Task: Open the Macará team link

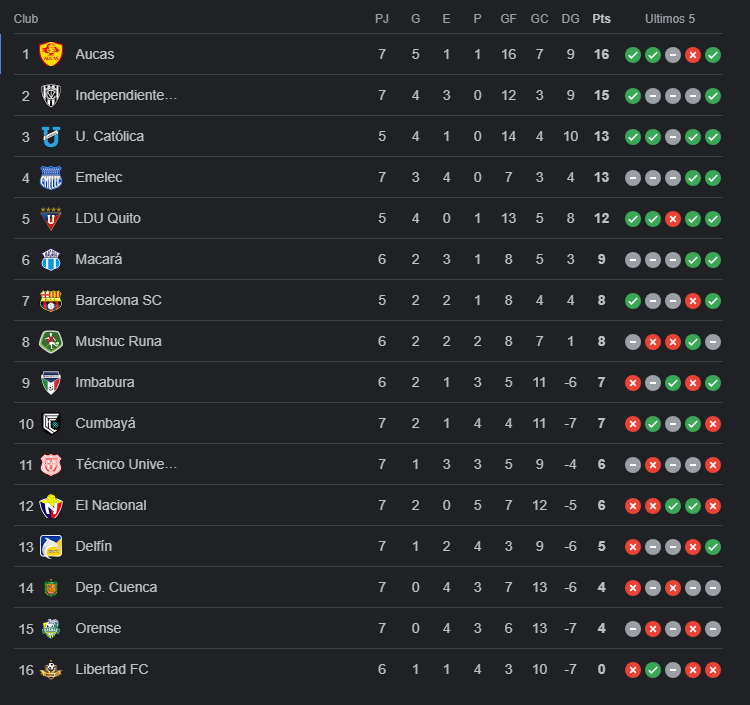Action: coord(98,259)
